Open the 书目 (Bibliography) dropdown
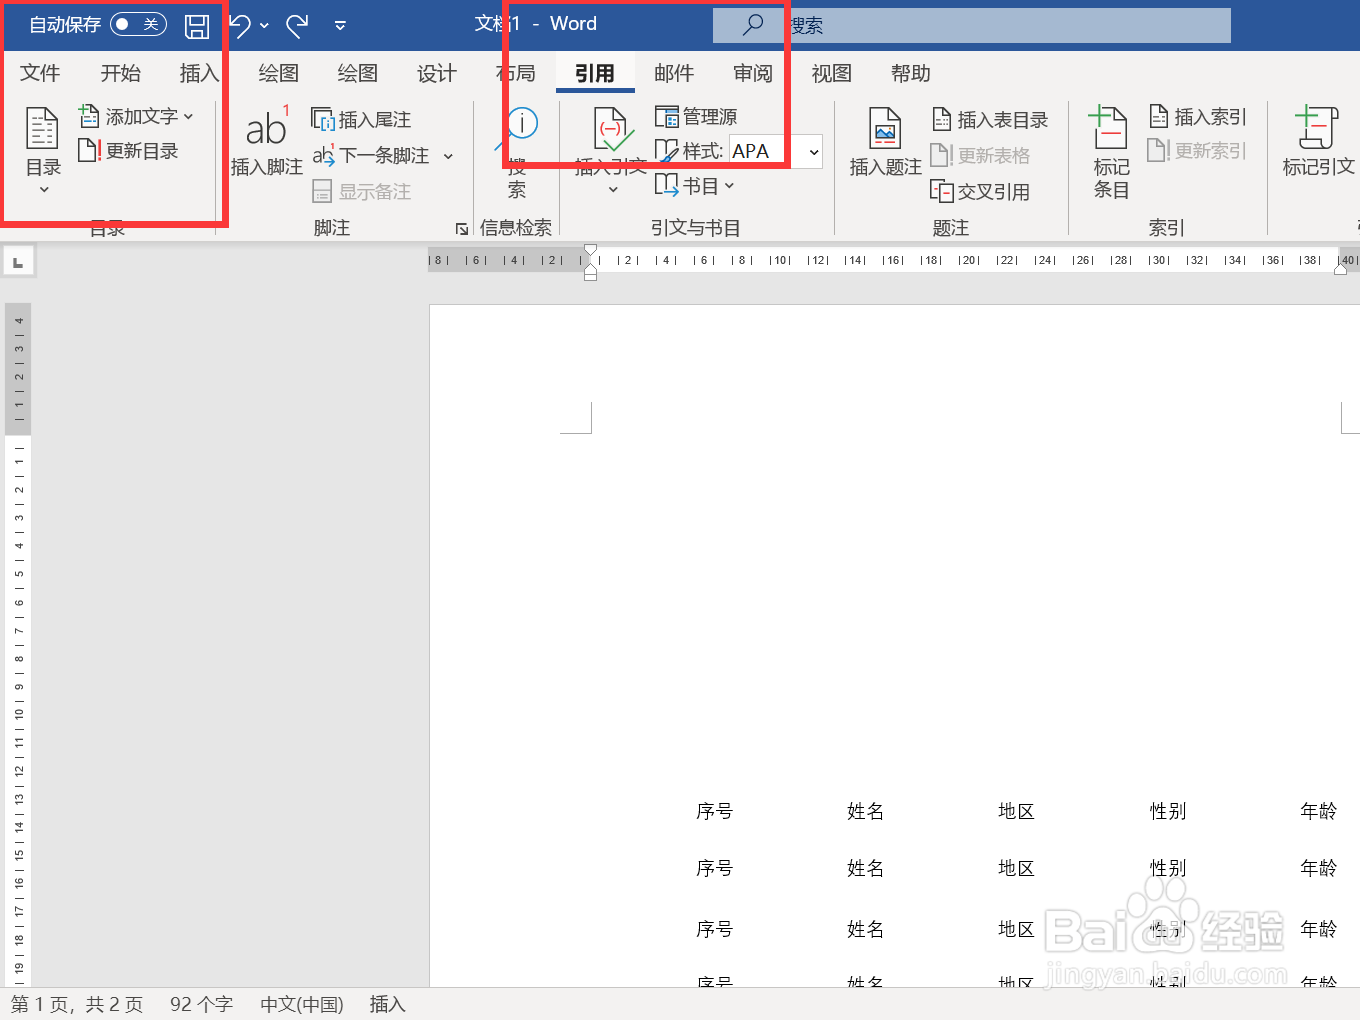The height and width of the screenshot is (1020, 1360). (x=695, y=186)
